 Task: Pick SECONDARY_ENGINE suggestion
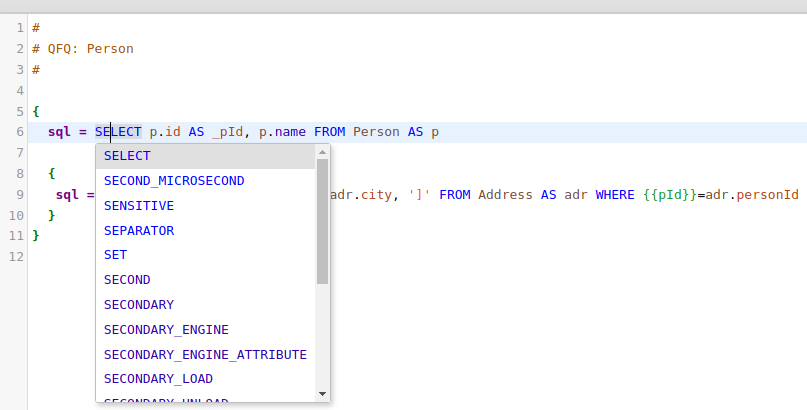(x=205, y=330)
